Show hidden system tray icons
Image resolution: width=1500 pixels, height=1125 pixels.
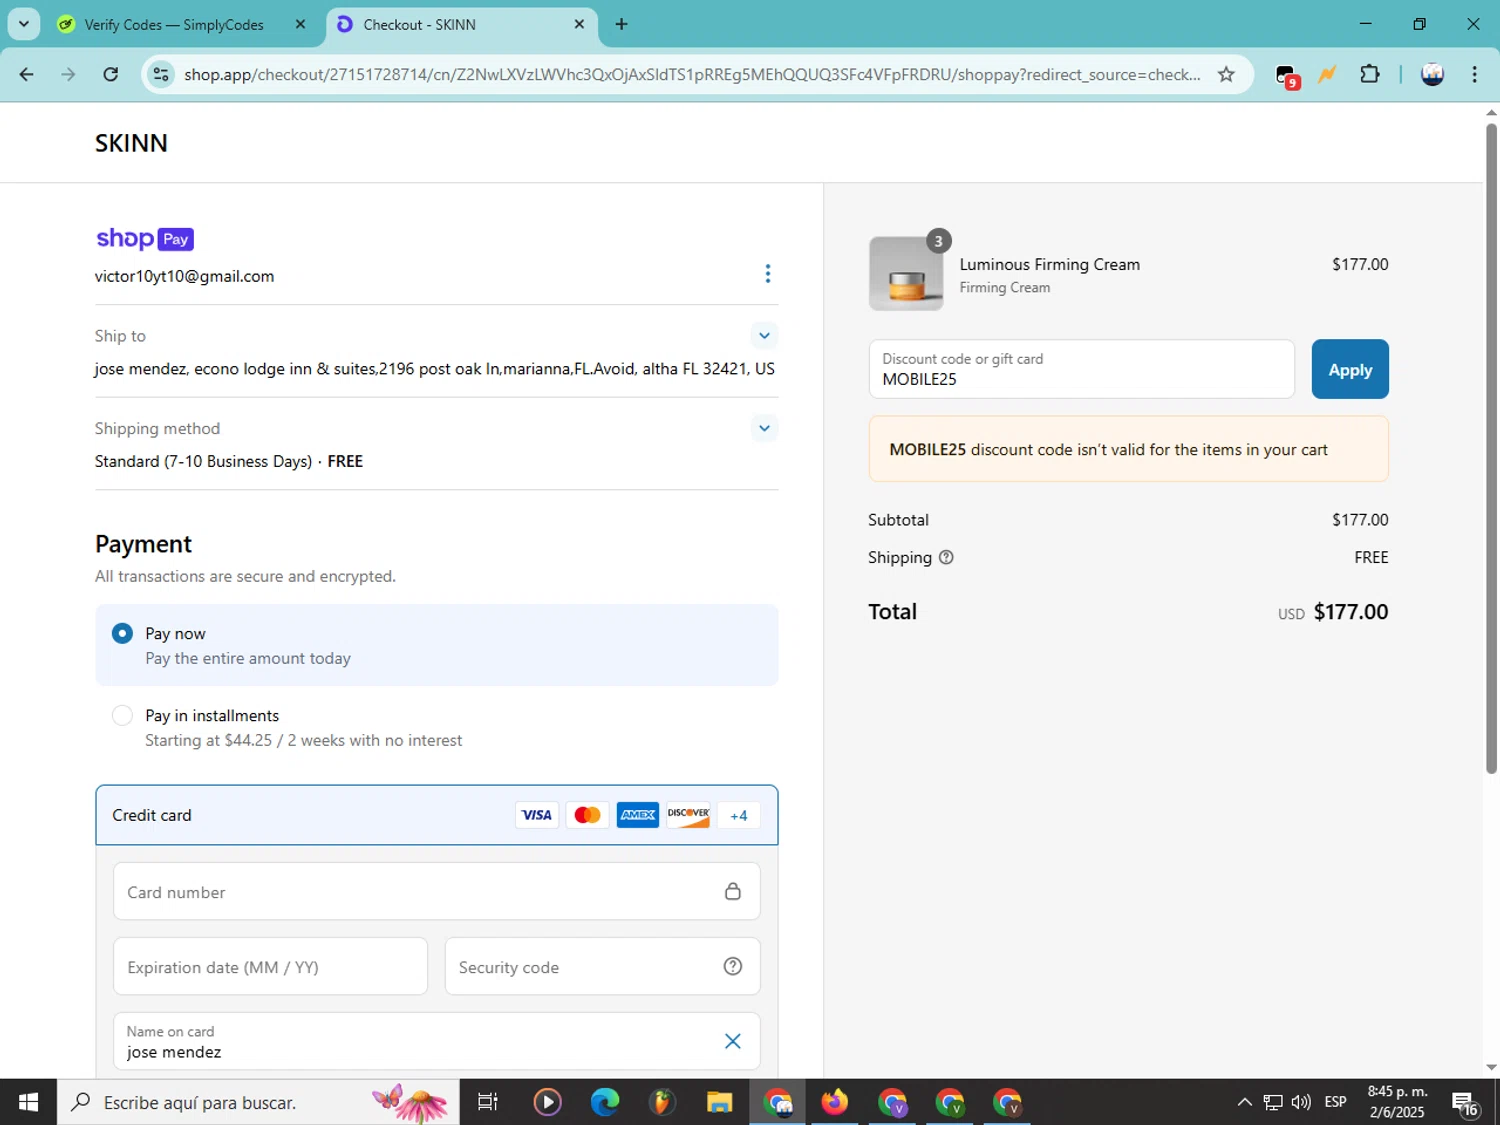coord(1244,1102)
